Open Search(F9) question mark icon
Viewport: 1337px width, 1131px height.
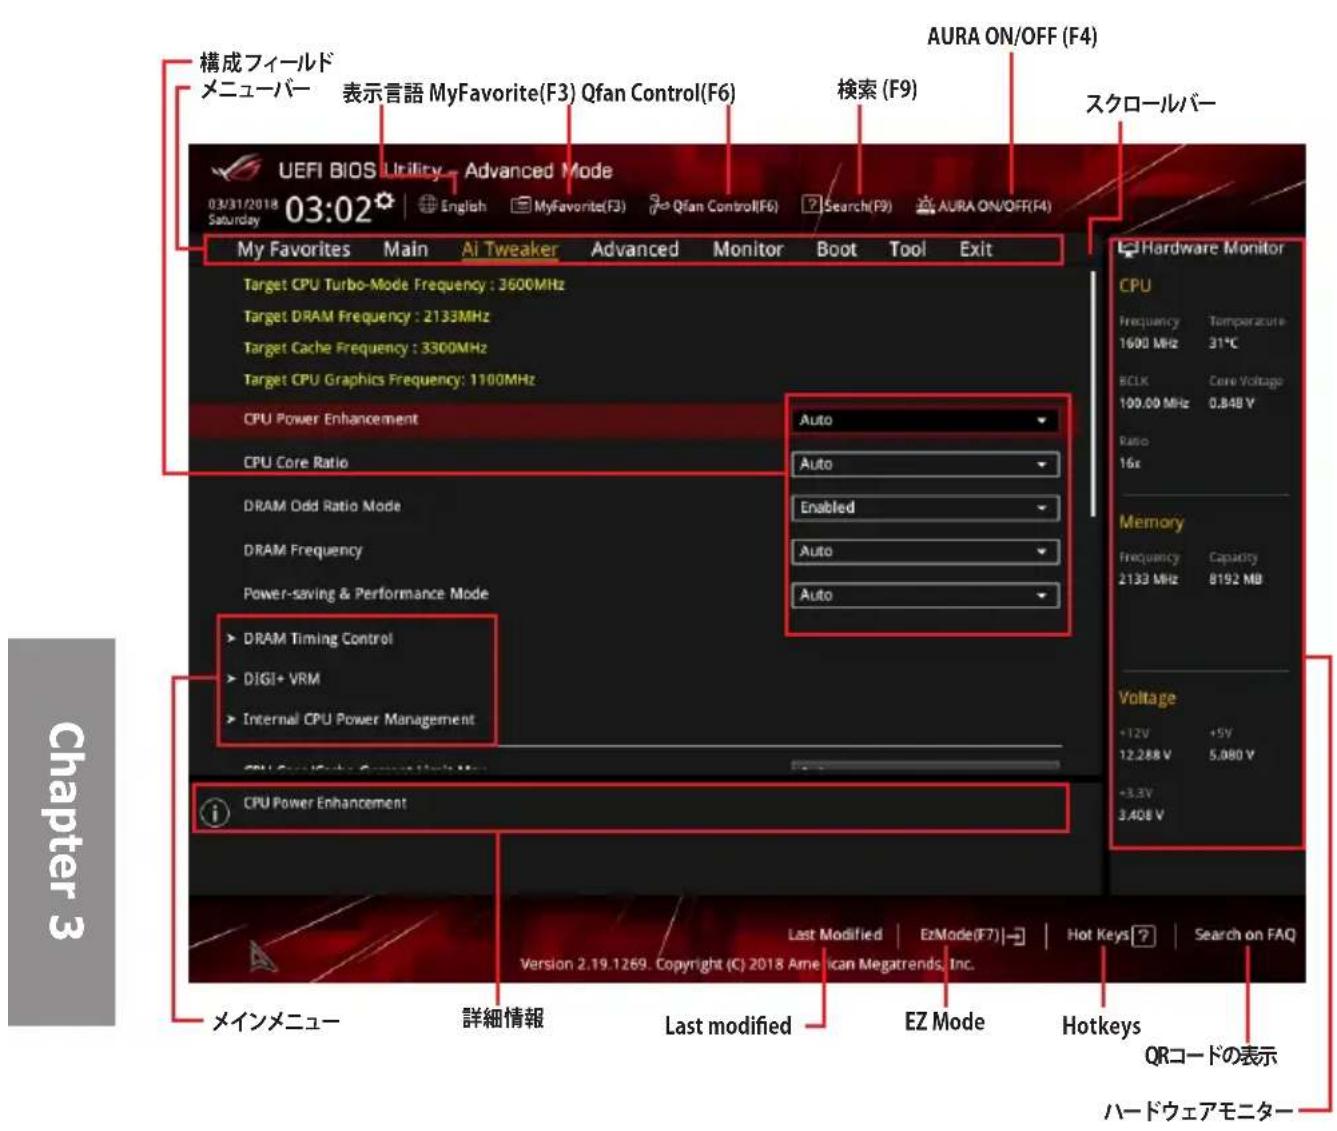pos(811,205)
